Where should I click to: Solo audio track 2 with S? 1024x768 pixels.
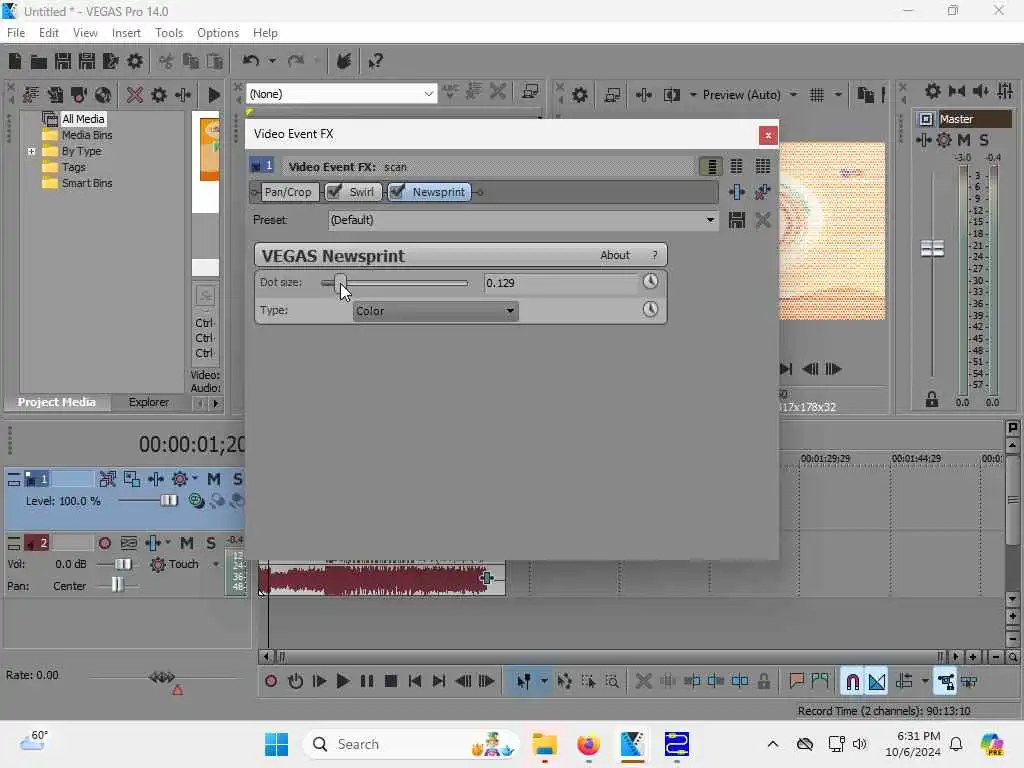[211, 543]
